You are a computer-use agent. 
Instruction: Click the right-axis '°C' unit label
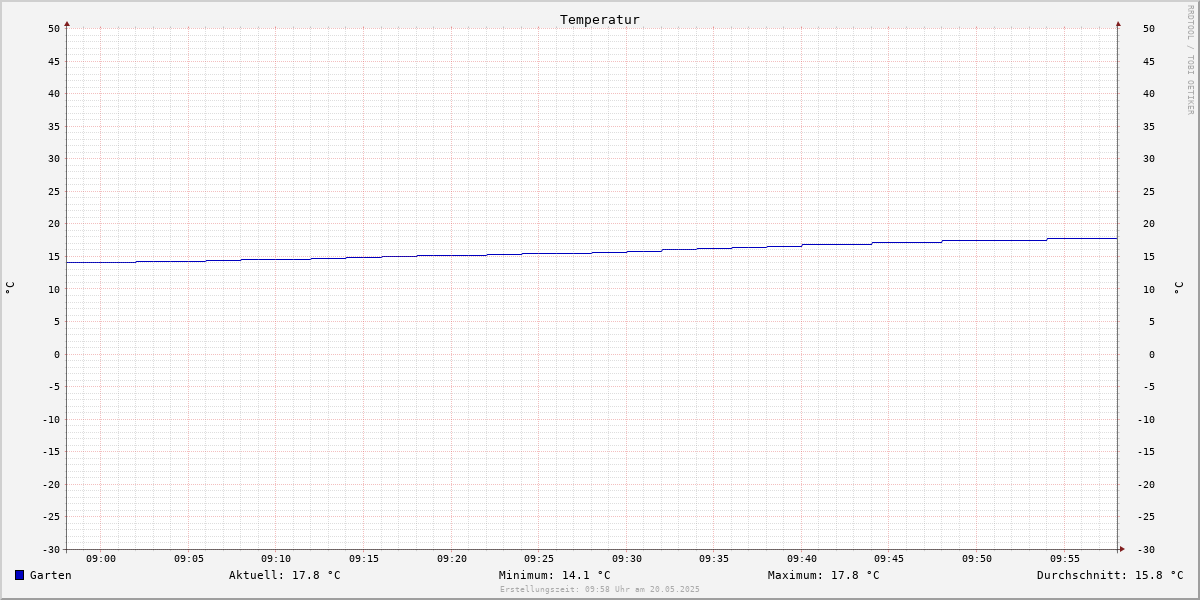click(1179, 288)
